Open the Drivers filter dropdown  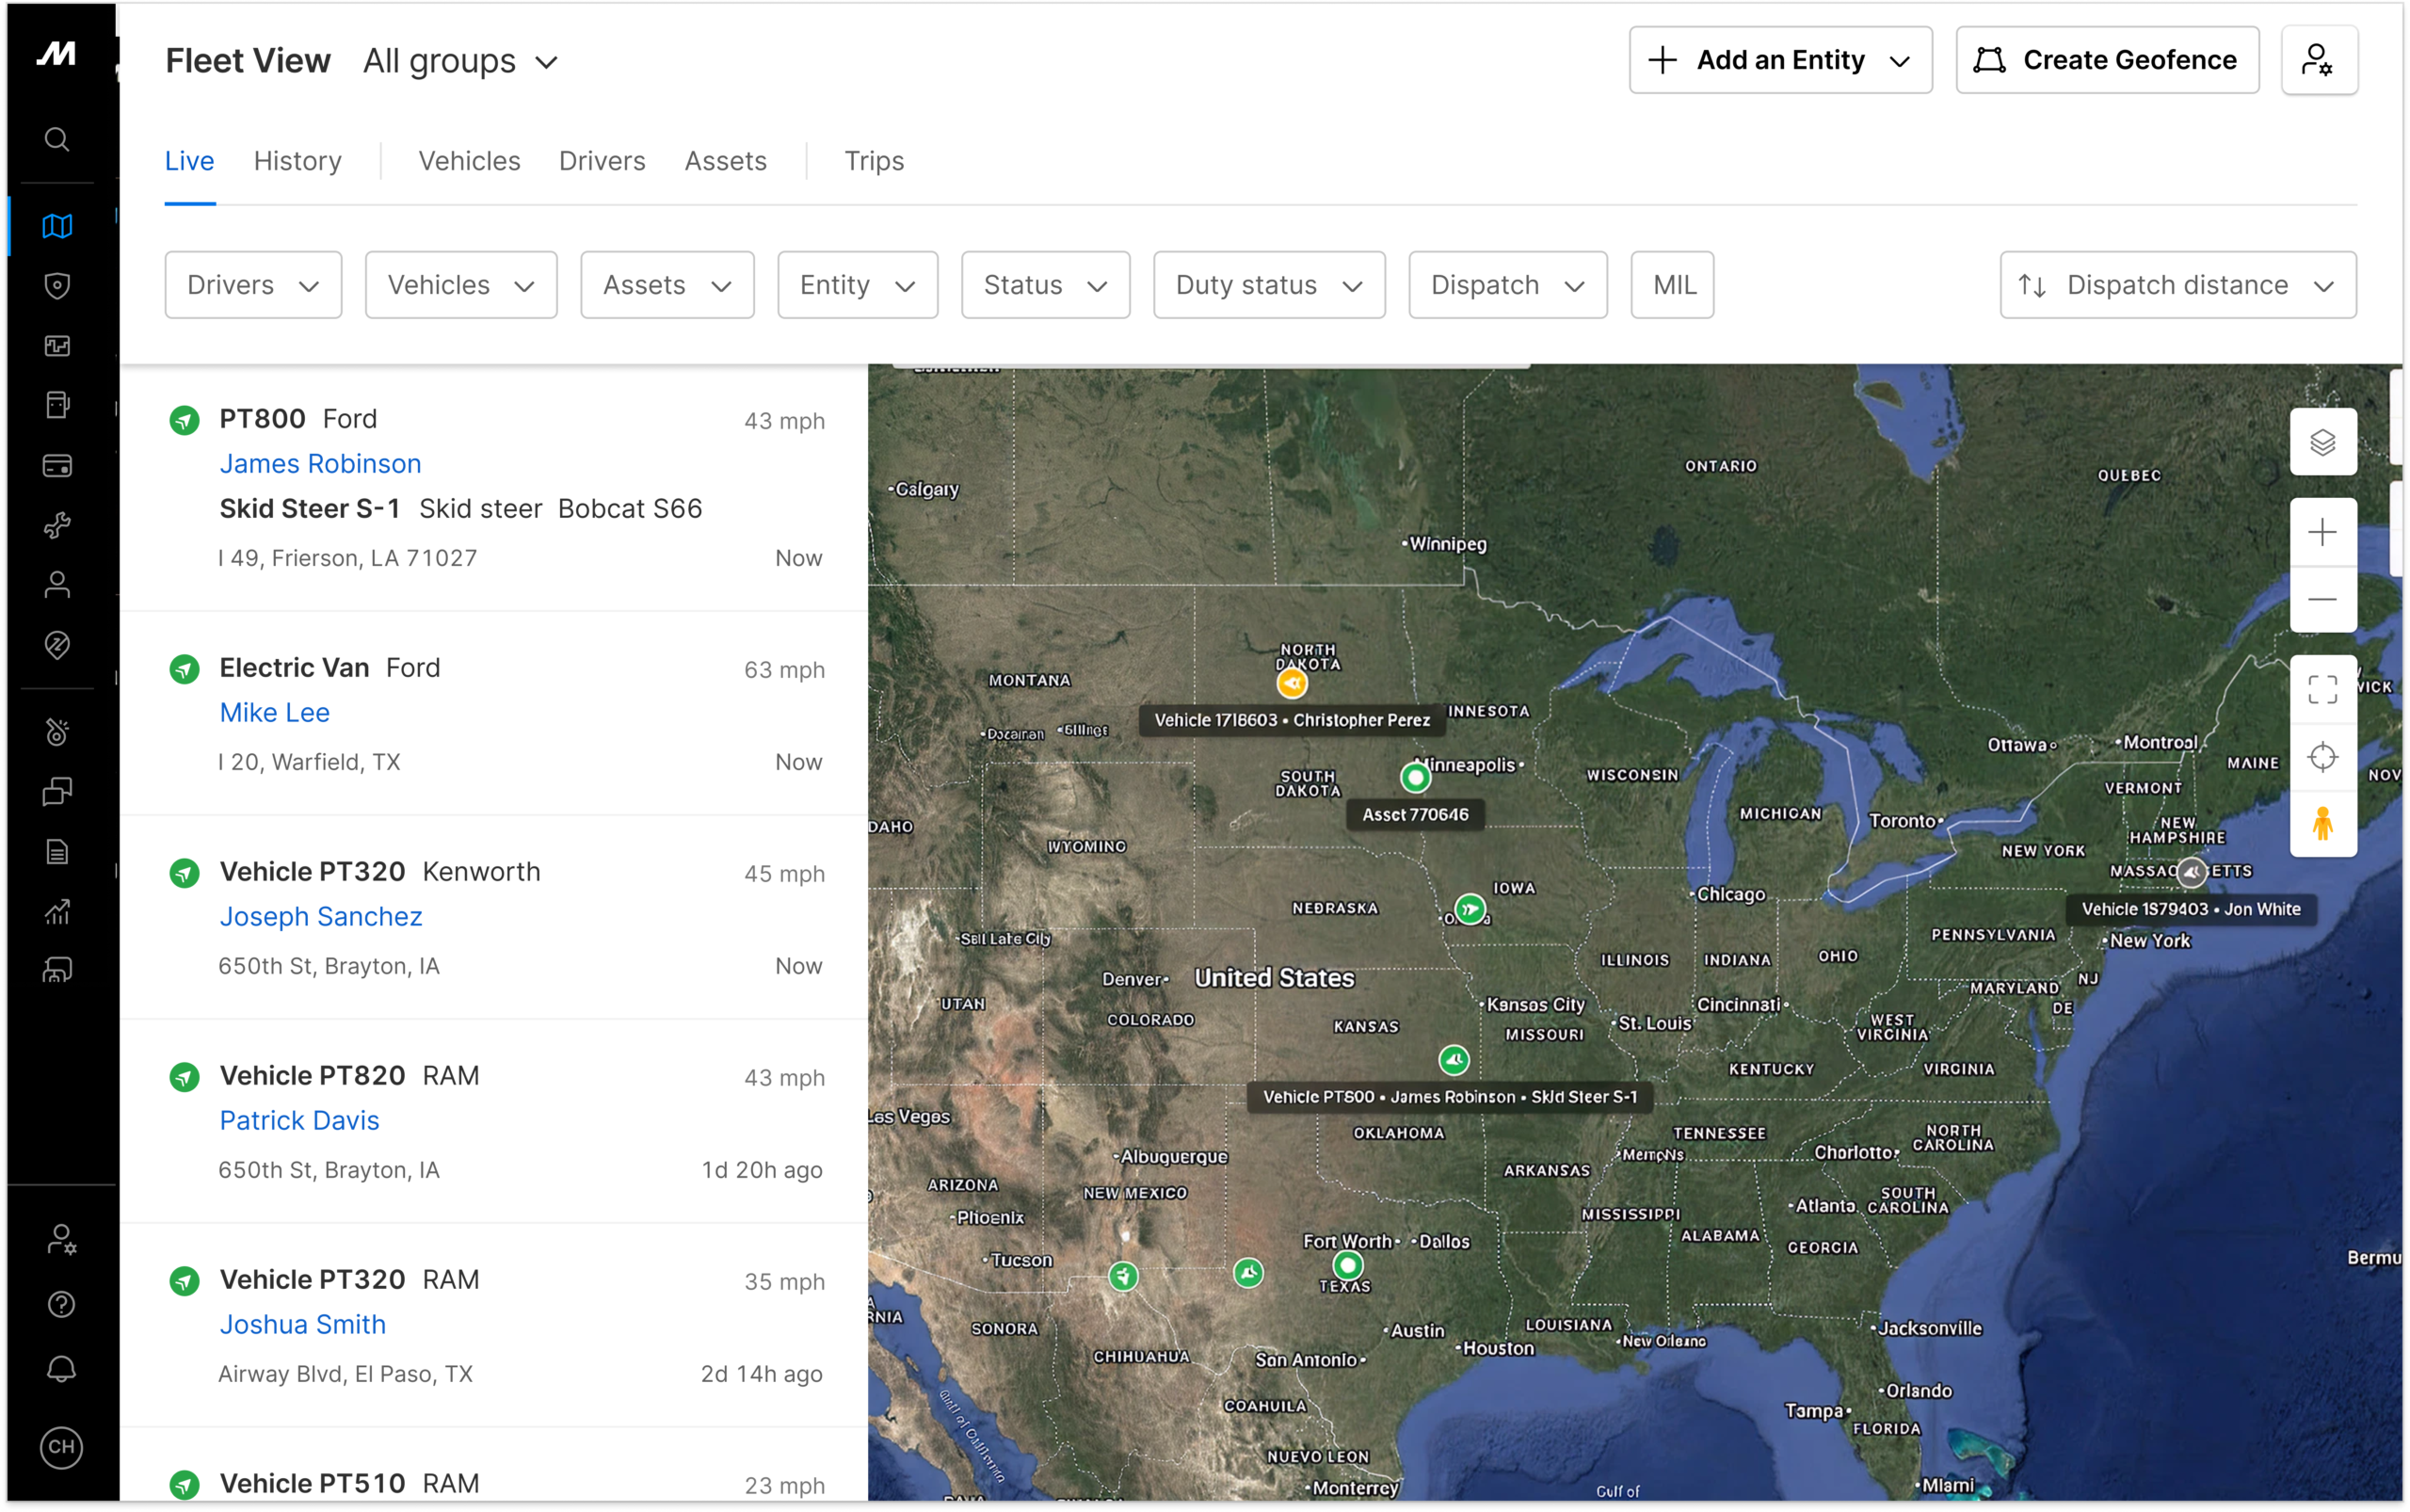point(253,285)
